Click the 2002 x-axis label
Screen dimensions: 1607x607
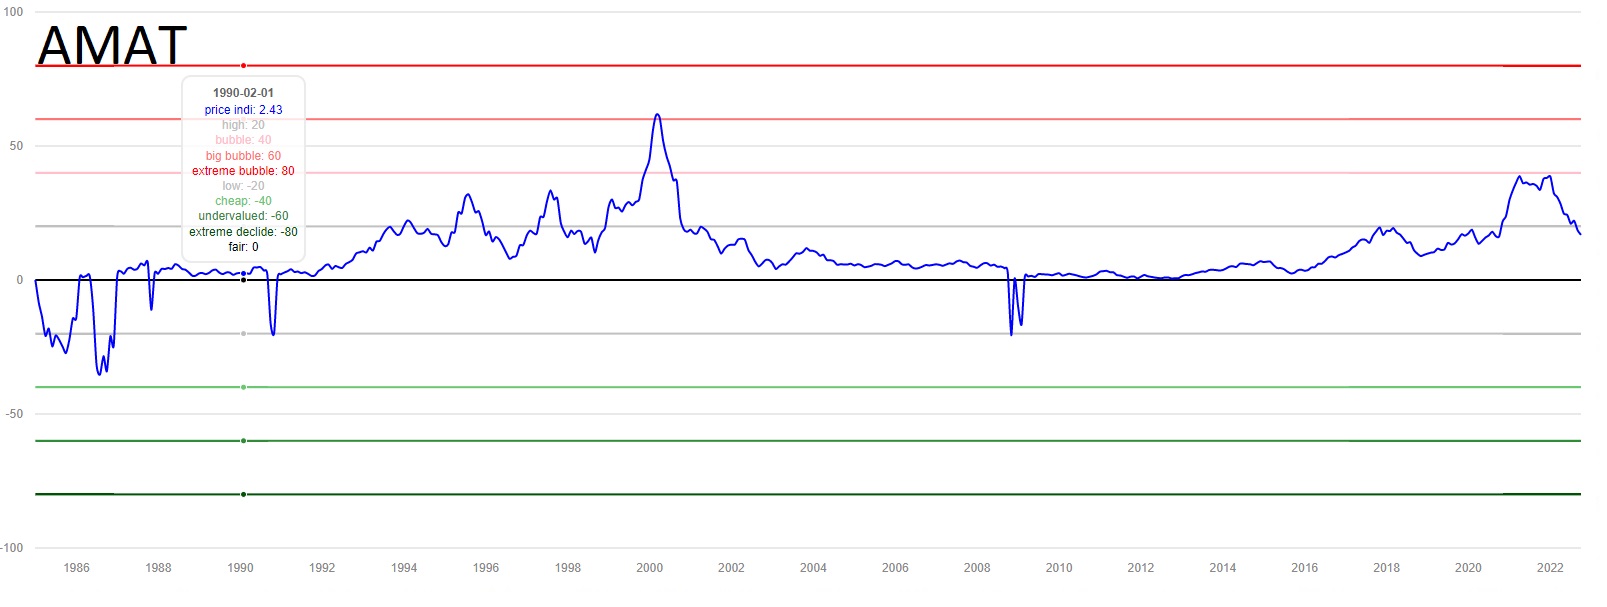tap(731, 568)
